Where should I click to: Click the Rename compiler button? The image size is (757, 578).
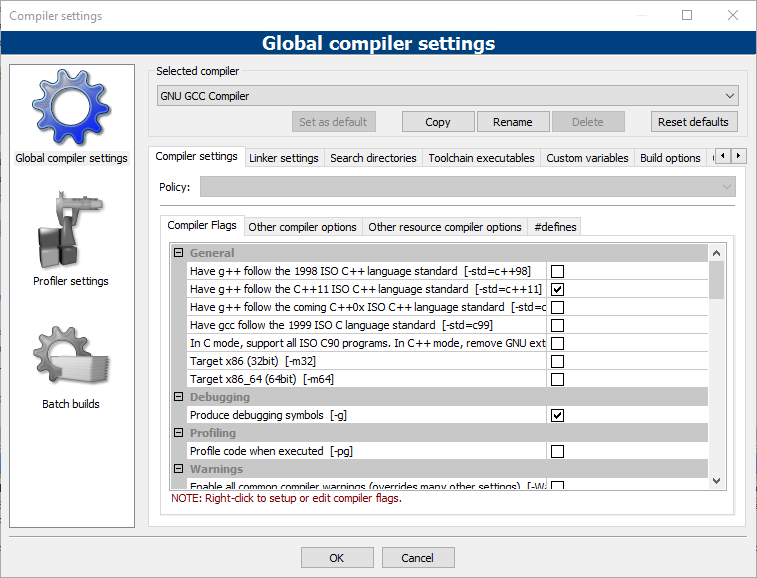pyautogui.click(x=513, y=122)
